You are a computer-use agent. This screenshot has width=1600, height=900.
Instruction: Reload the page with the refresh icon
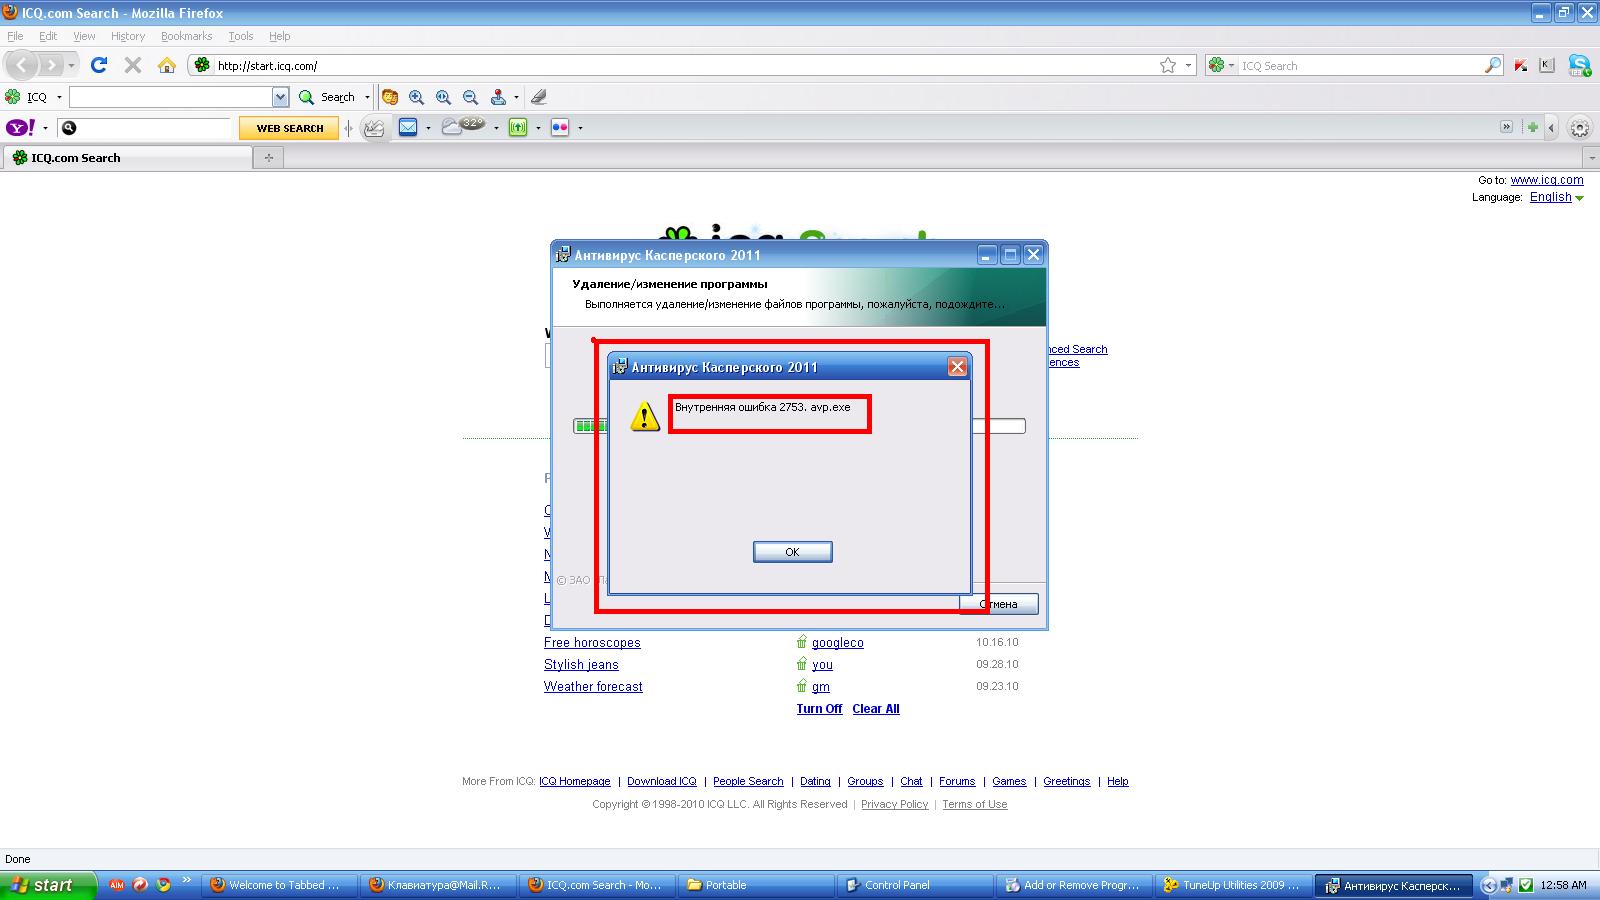click(x=99, y=65)
